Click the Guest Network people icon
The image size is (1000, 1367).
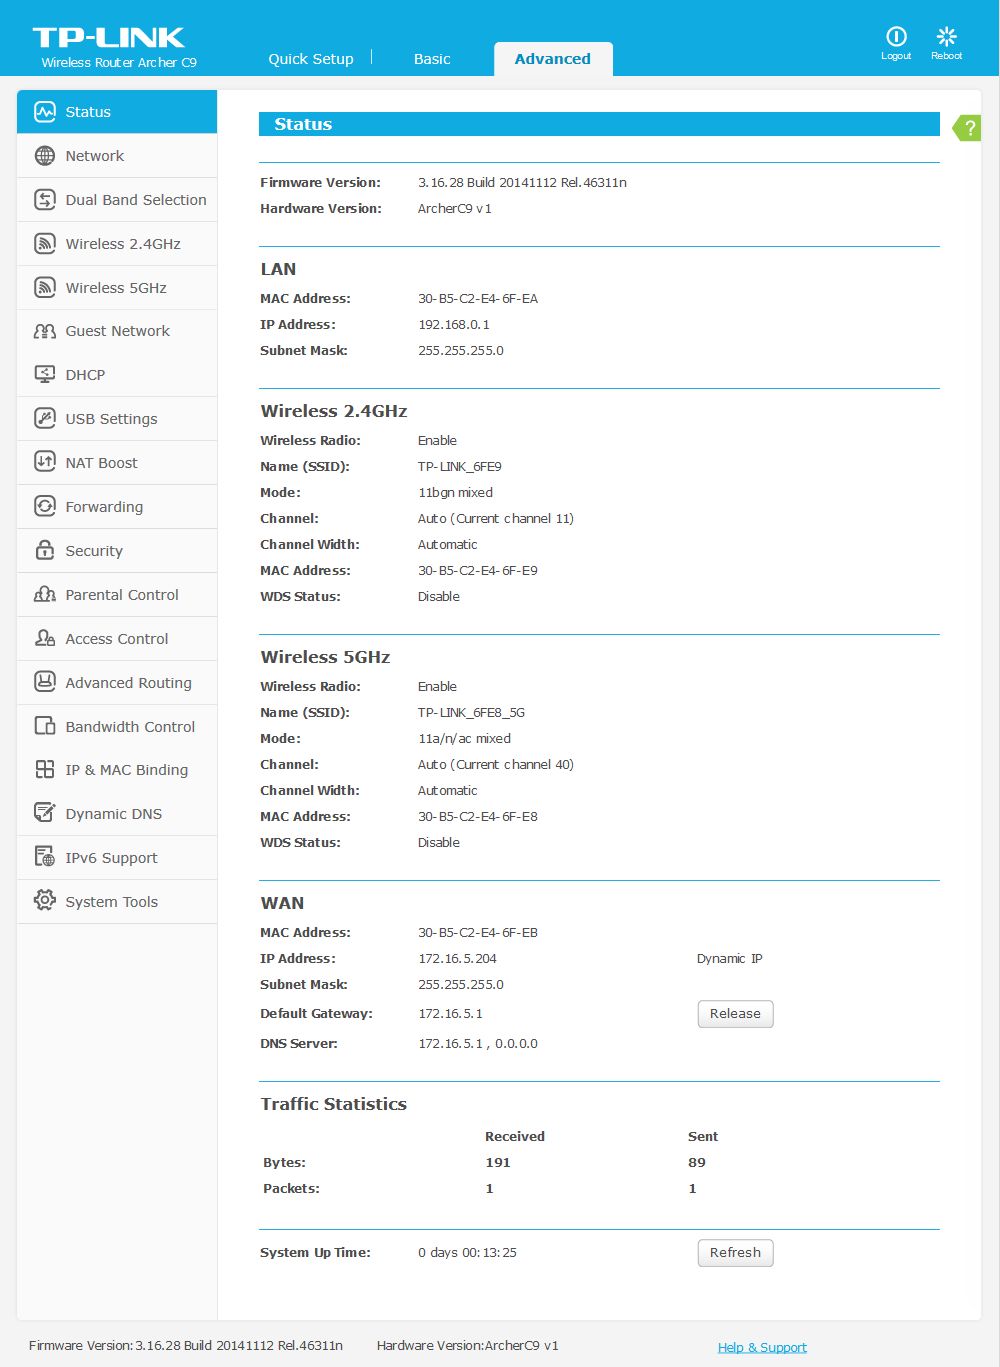point(44,331)
